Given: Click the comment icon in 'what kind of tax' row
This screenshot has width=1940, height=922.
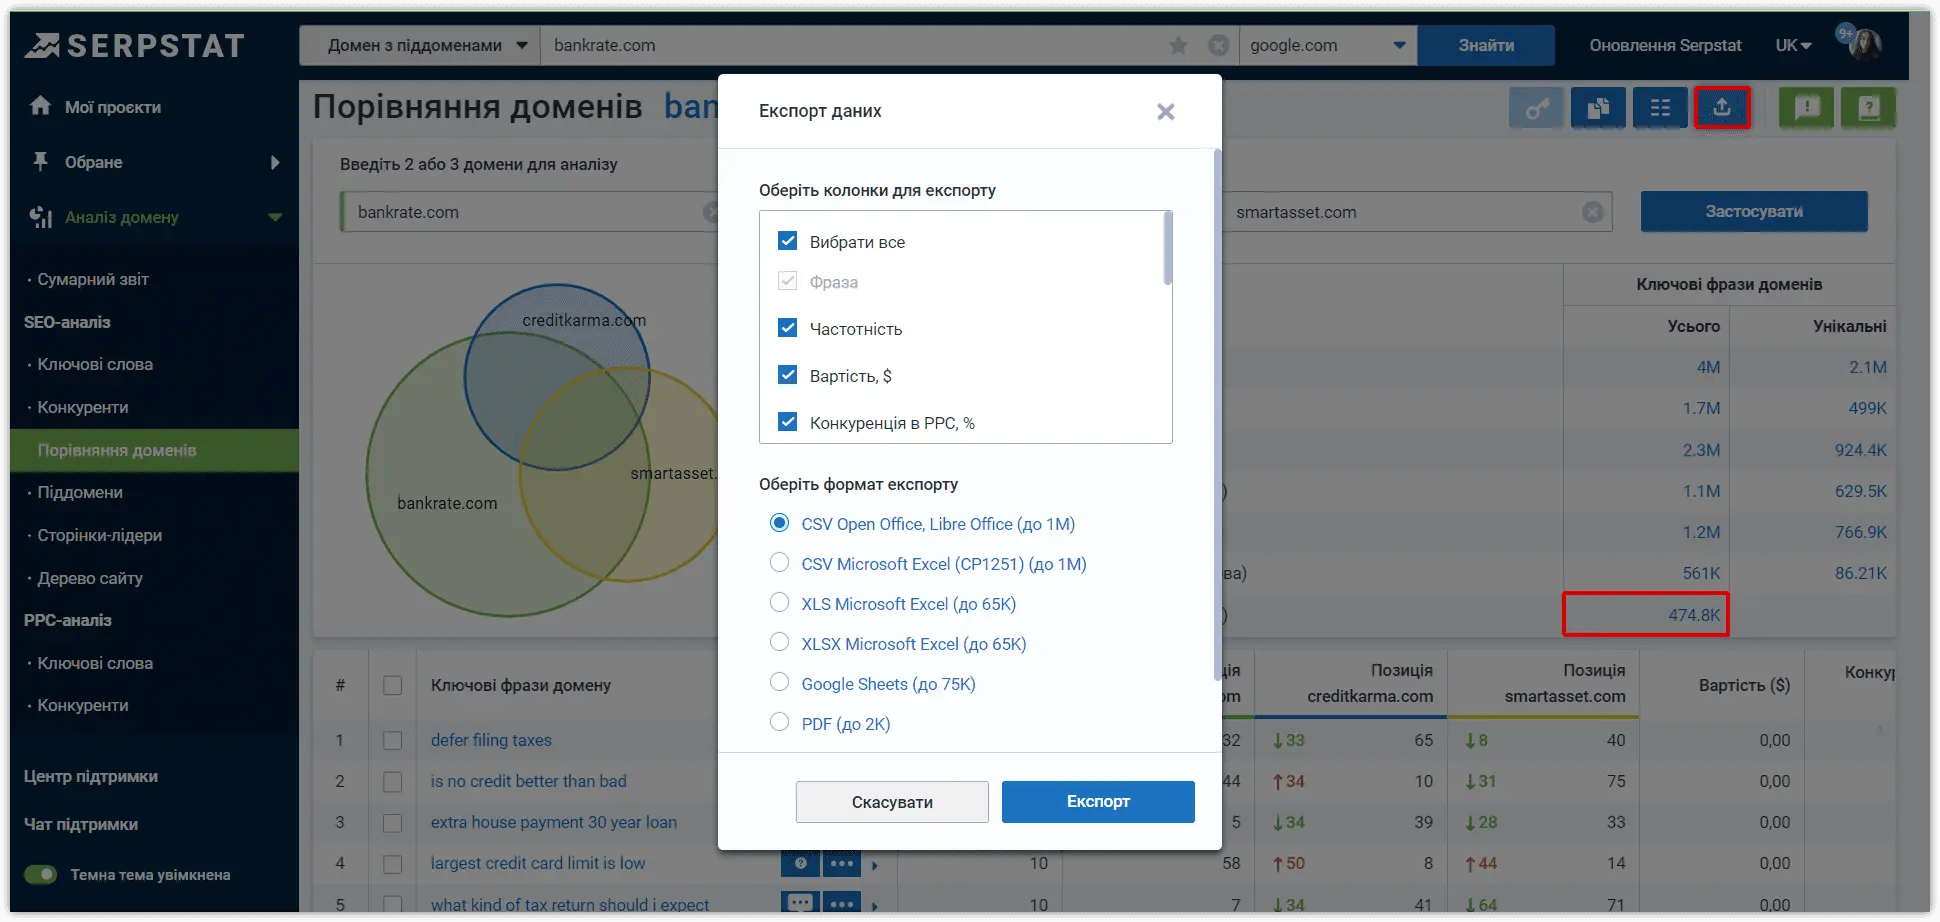Looking at the screenshot, I should [800, 903].
